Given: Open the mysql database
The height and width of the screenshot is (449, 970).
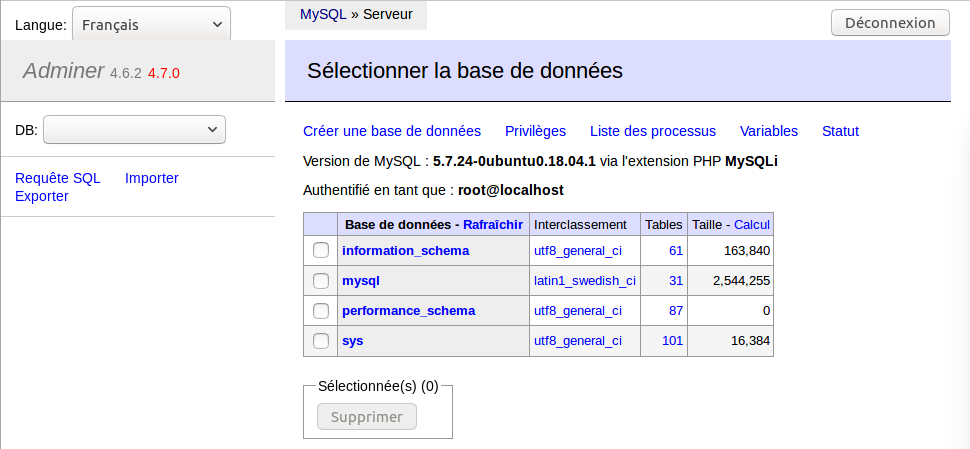Looking at the screenshot, I should tap(361, 281).
